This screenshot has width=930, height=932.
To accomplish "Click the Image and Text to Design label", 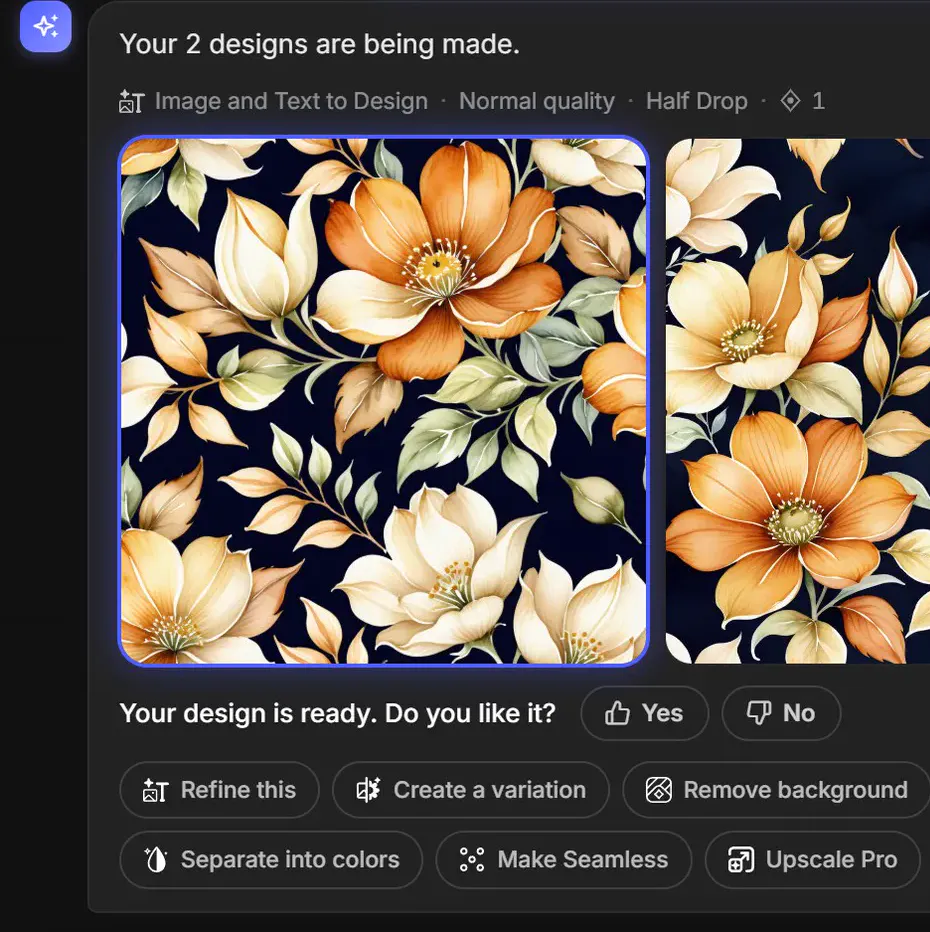I will tap(291, 101).
